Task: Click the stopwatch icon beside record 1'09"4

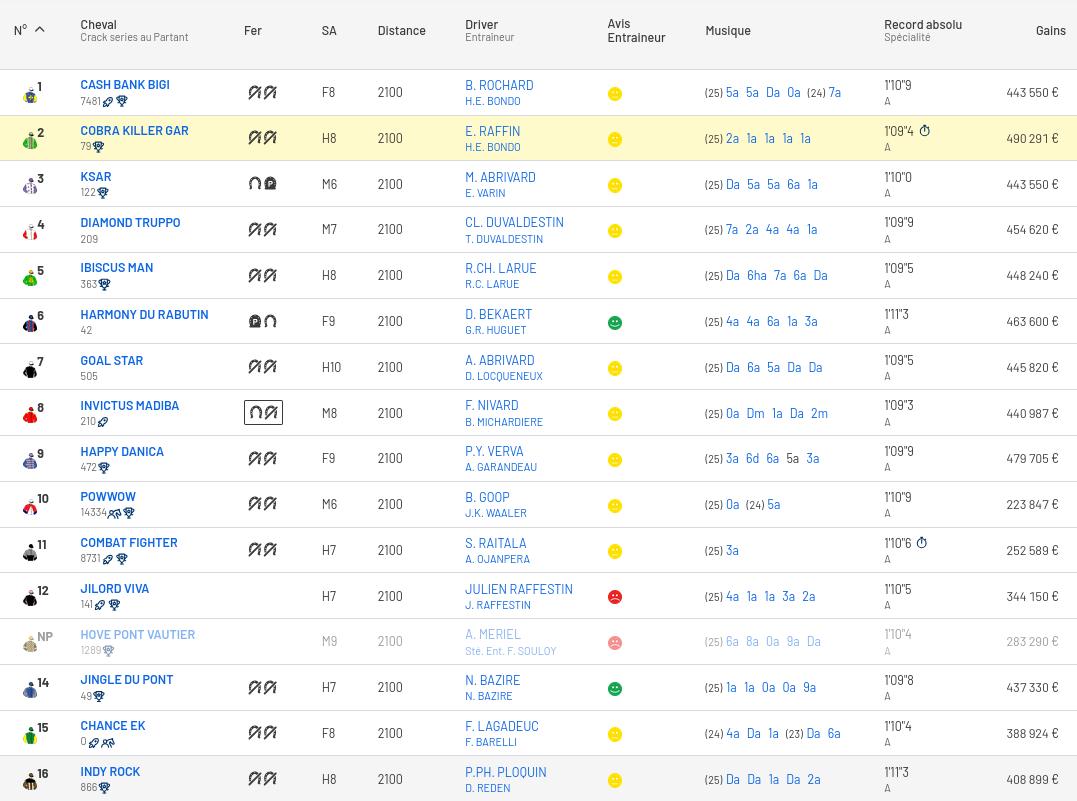Action: (x=925, y=131)
